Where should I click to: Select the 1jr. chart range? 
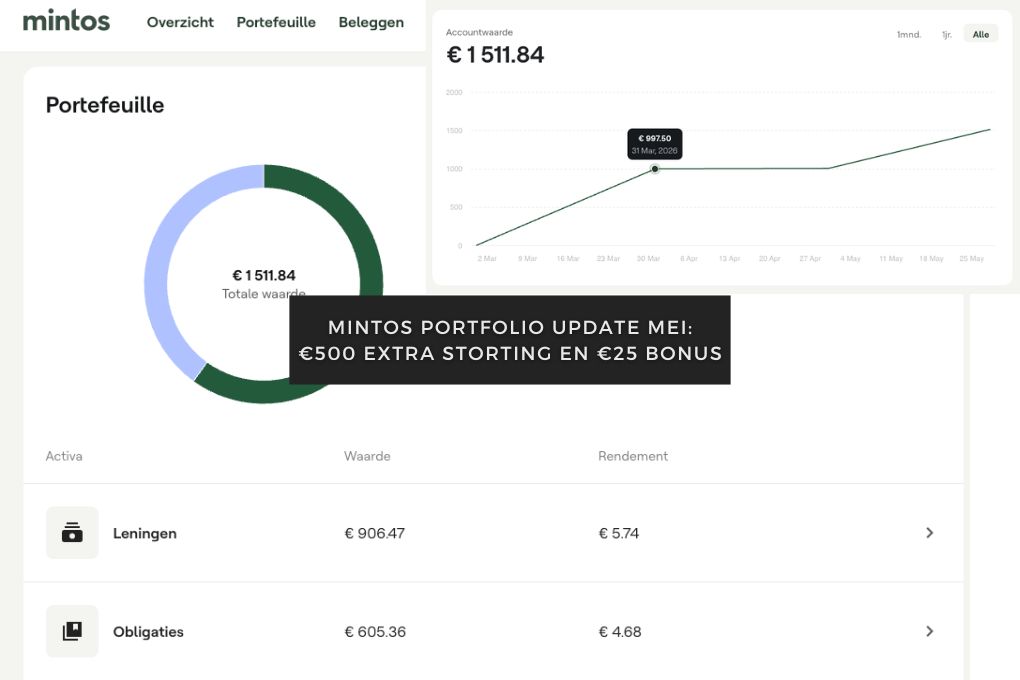pos(946,34)
